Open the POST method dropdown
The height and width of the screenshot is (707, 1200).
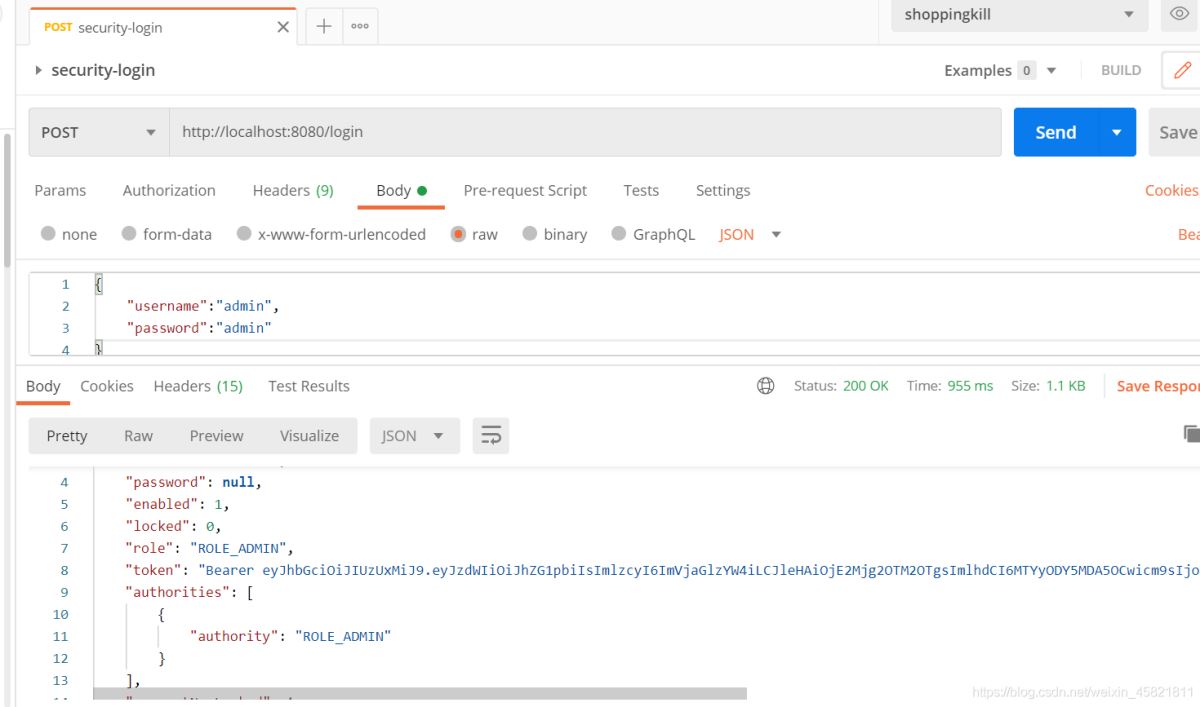pos(98,132)
